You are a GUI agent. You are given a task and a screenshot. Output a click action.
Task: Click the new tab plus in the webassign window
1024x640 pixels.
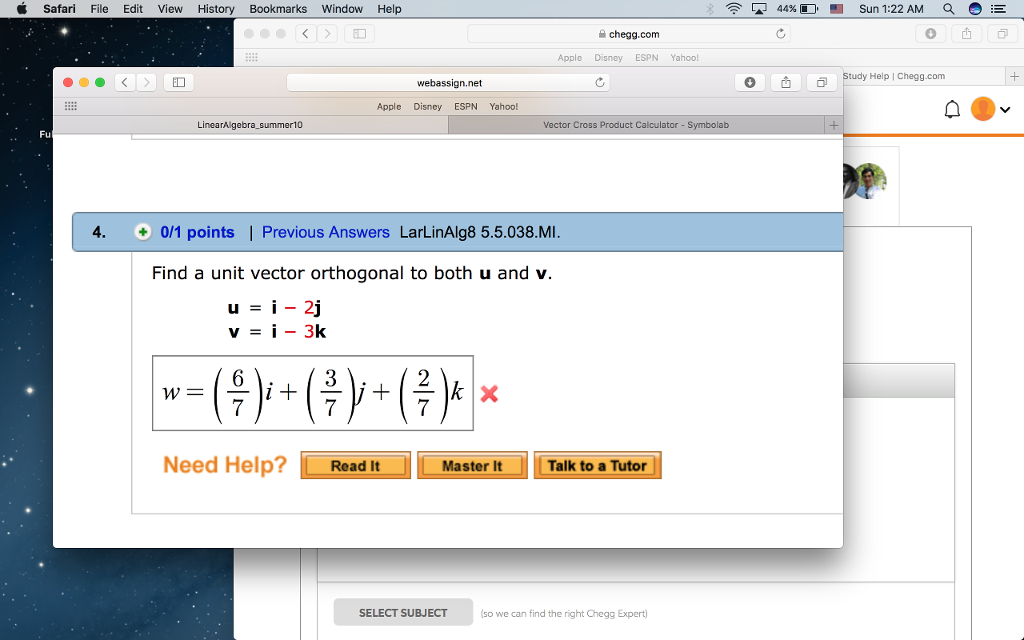tap(834, 125)
